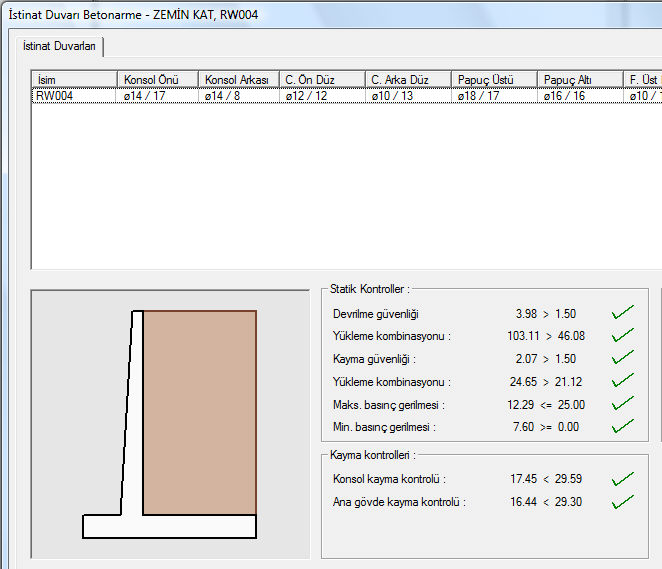This screenshot has width=662, height=569.
Task: Click the Maks. basınç gerilmesi label
Action: (x=389, y=405)
